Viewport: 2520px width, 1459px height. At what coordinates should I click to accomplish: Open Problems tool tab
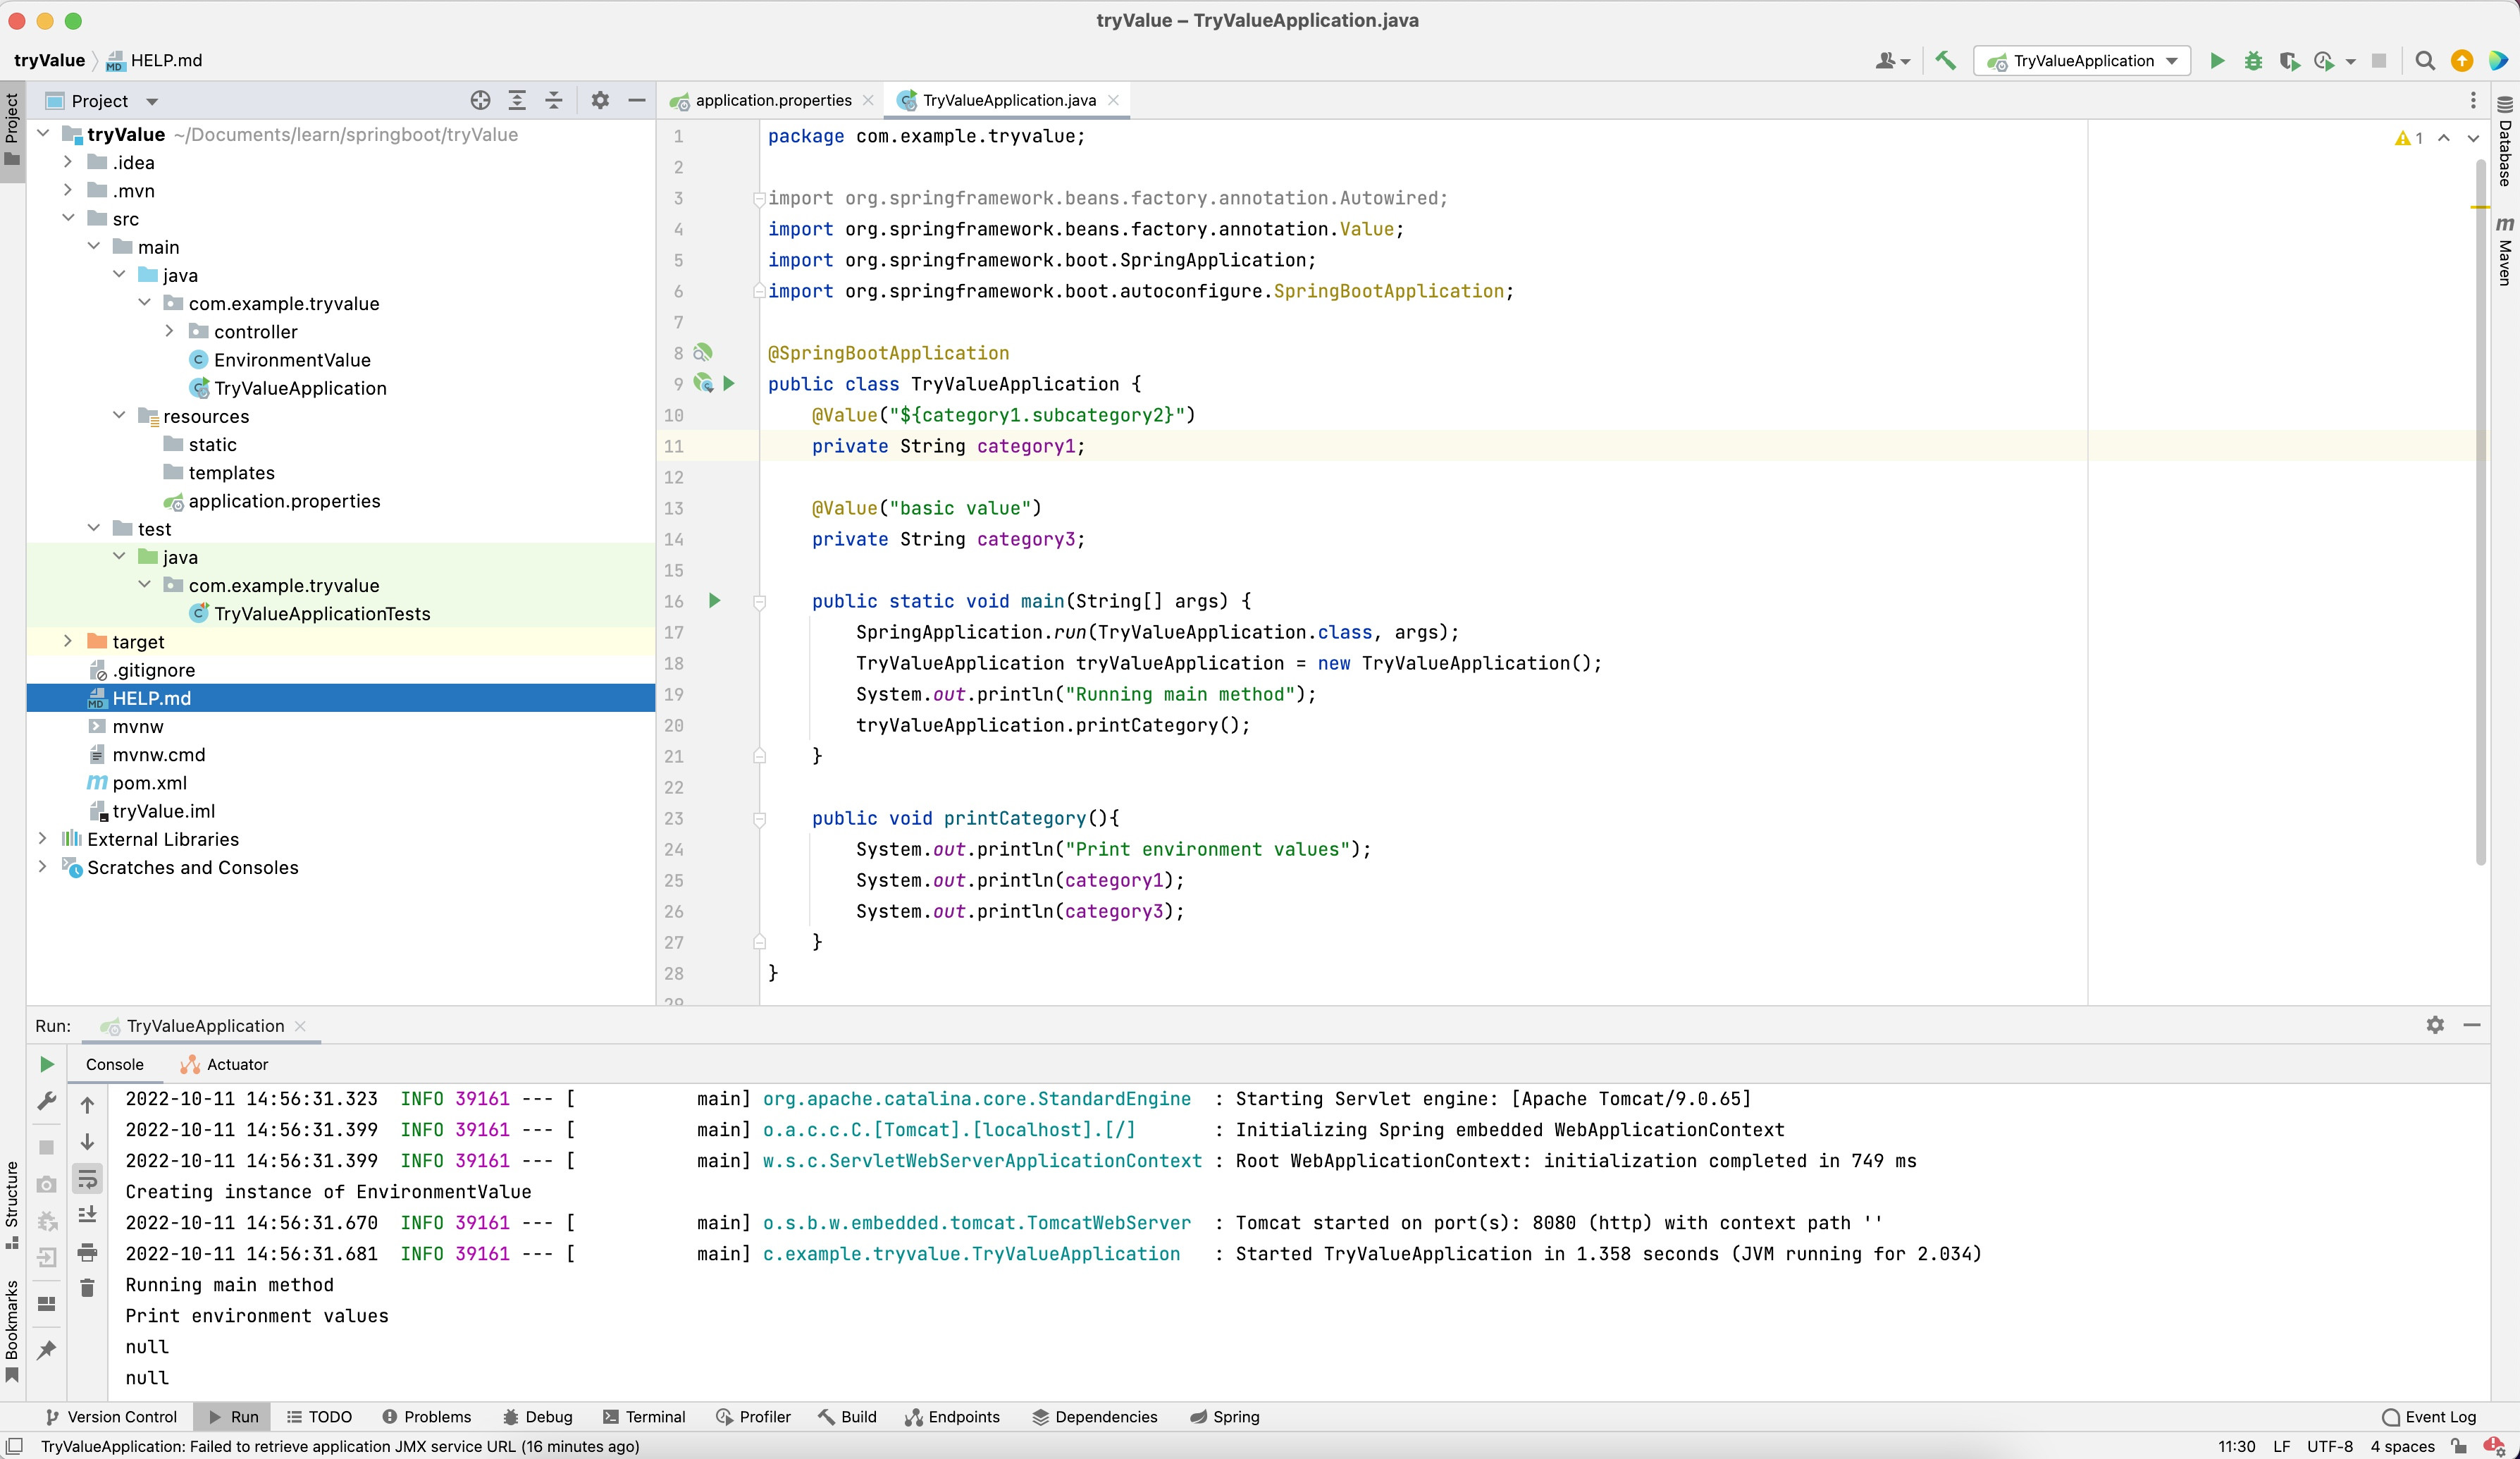point(427,1416)
